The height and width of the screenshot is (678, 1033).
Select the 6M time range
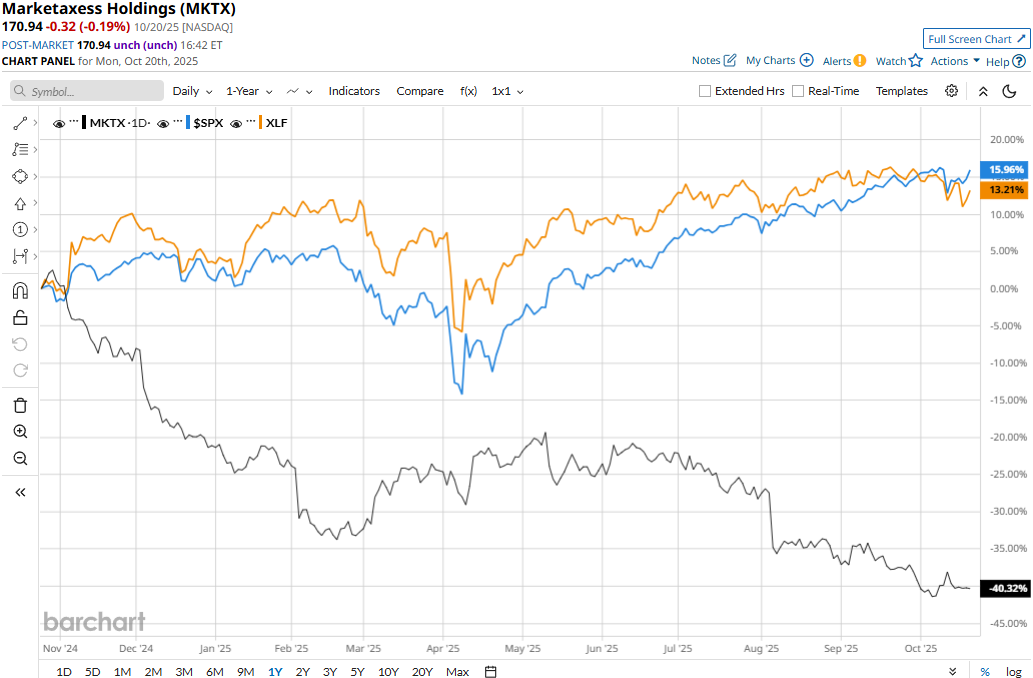click(215, 671)
